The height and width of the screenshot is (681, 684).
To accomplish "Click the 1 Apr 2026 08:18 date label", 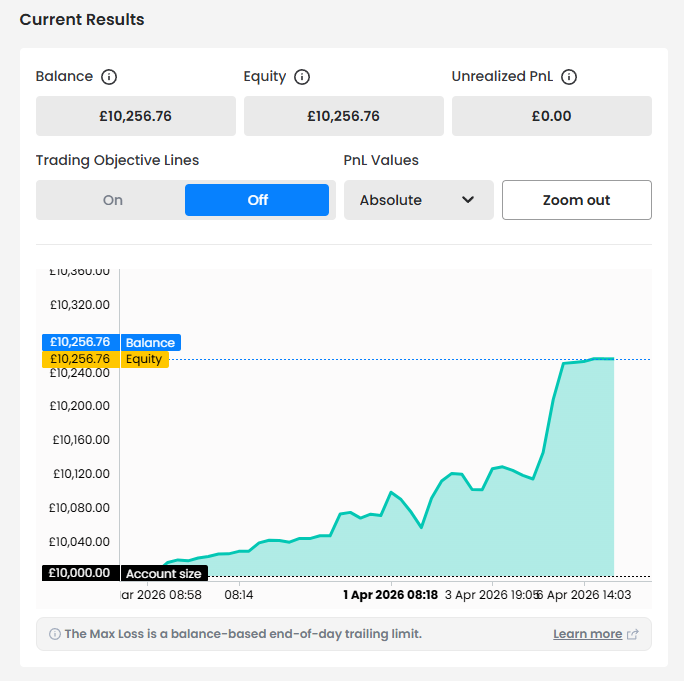I will click(x=390, y=595).
